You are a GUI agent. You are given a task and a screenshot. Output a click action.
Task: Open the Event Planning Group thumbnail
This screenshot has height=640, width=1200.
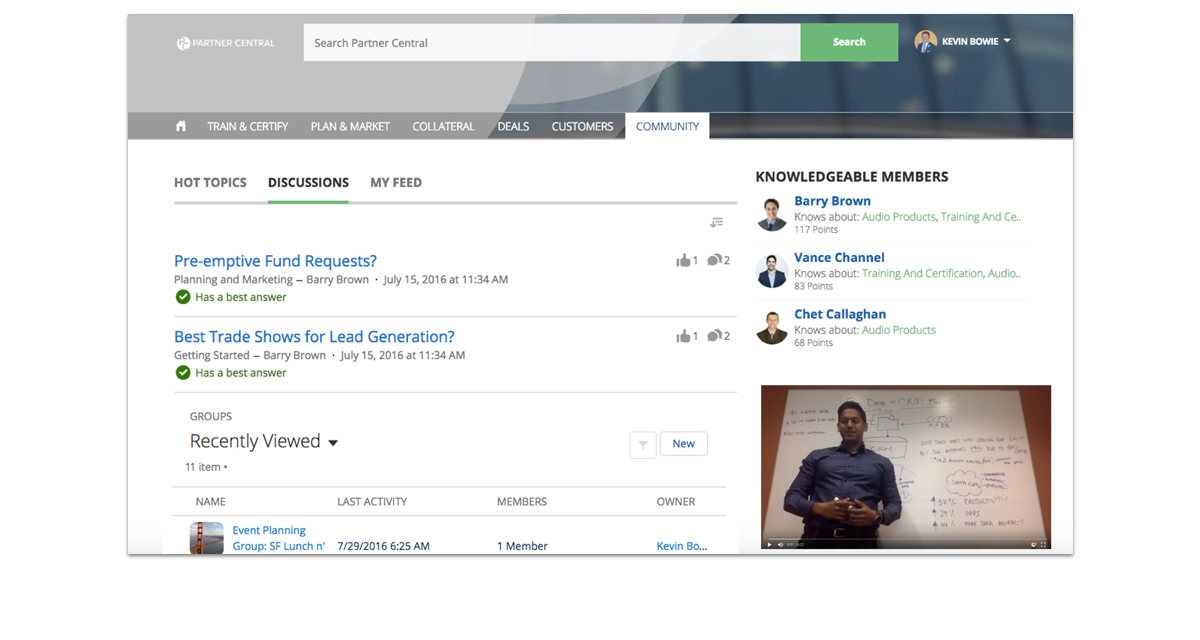pyautogui.click(x=206, y=538)
